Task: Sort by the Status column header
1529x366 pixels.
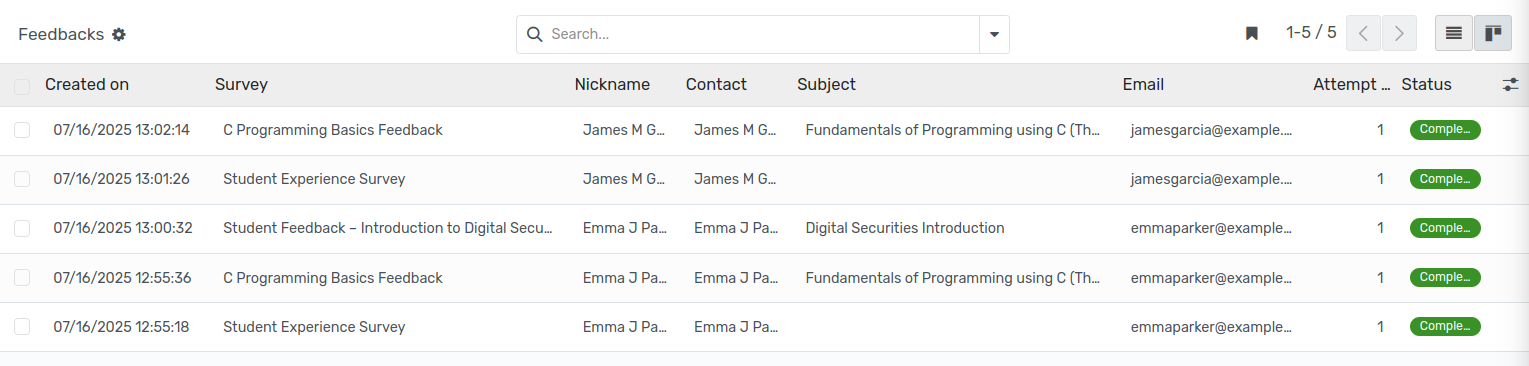Action: tap(1426, 85)
